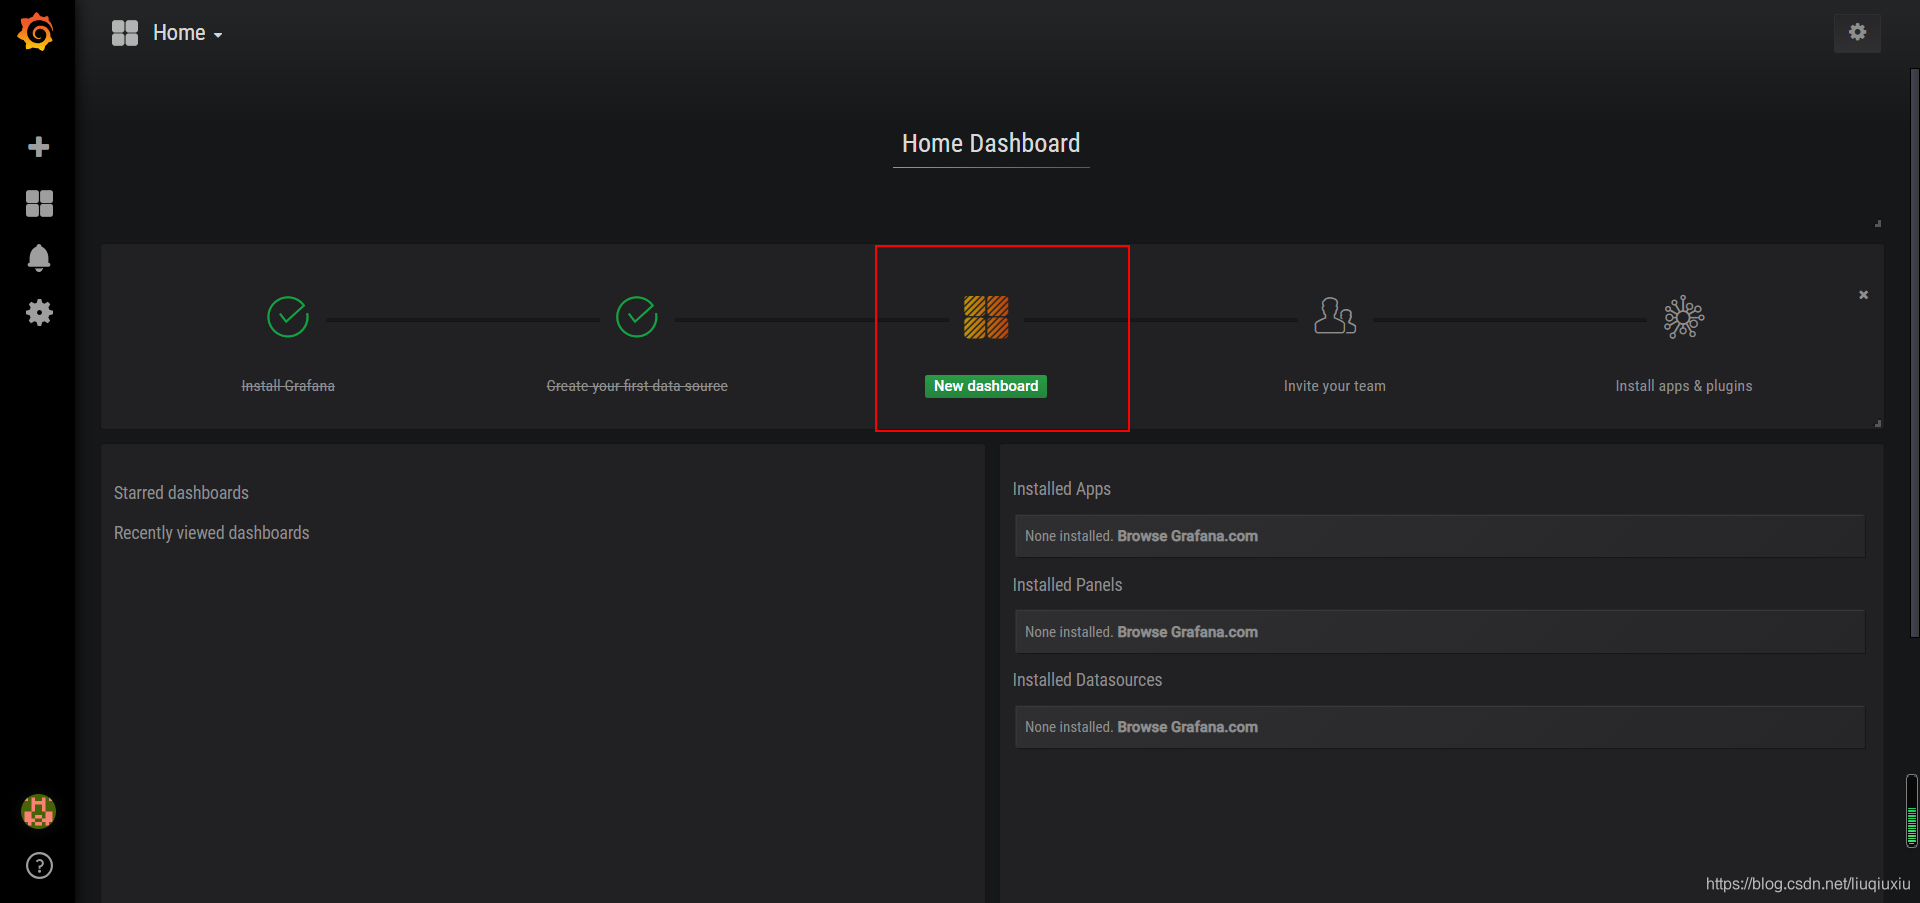Click the Recently viewed dashboards heading
The width and height of the screenshot is (1920, 903).
coord(211,533)
